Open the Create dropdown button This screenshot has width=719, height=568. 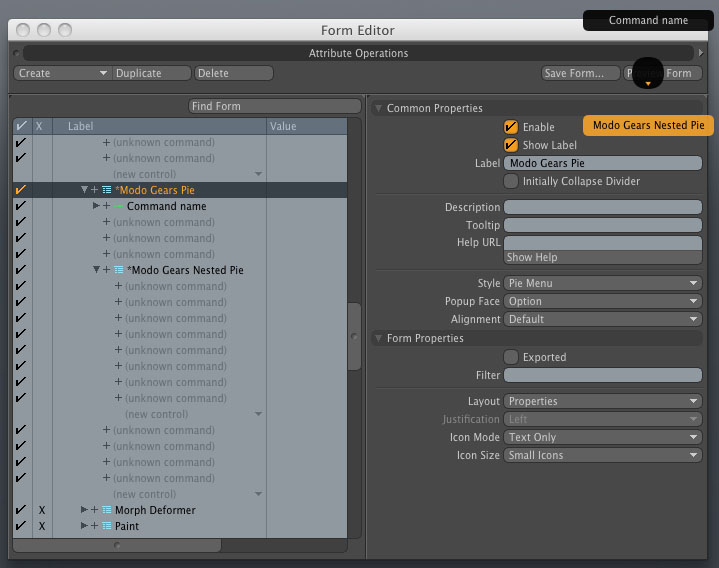pos(62,73)
